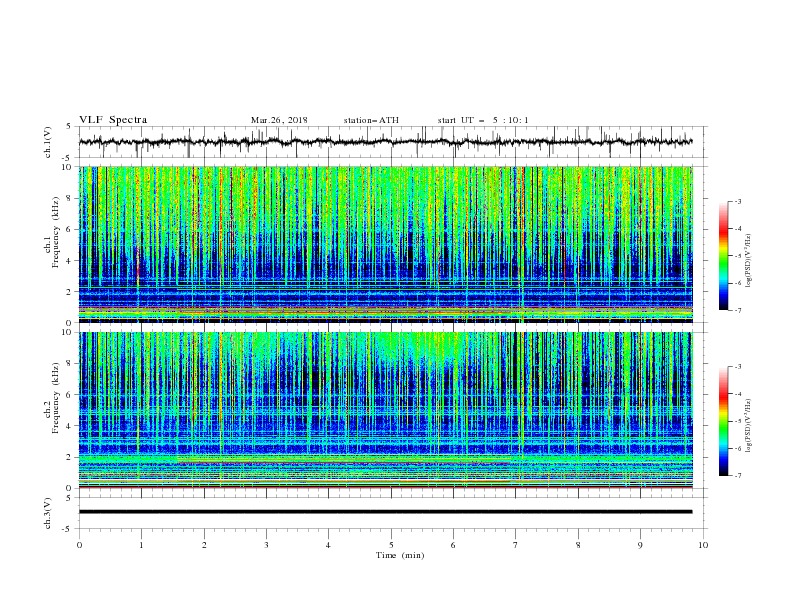This screenshot has width=792, height=612.
Task: Click the "-7" tick on the lower colorbar
Action: (737, 476)
